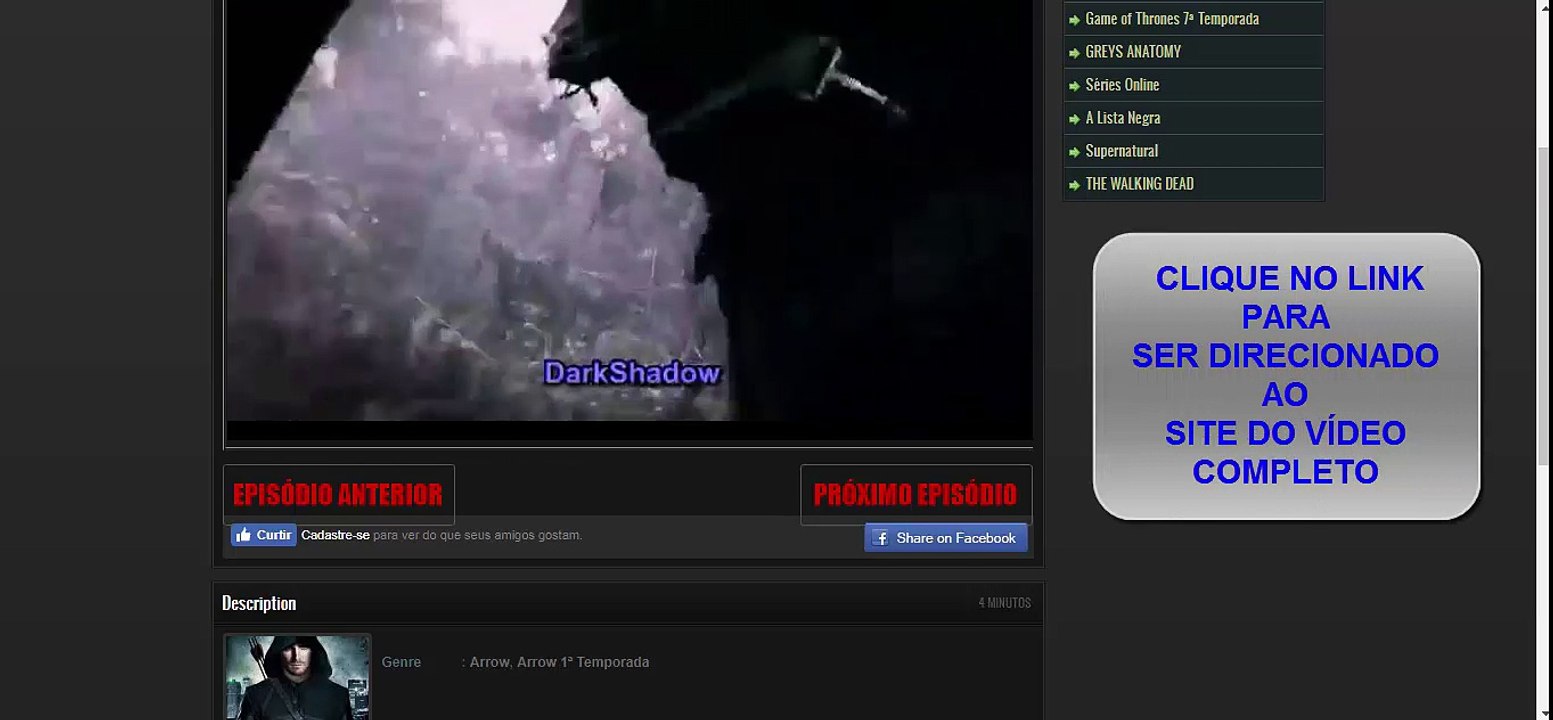The image size is (1553, 720).
Task: Go to PRÓXIMO EPISÓDIO
Action: coord(915,494)
